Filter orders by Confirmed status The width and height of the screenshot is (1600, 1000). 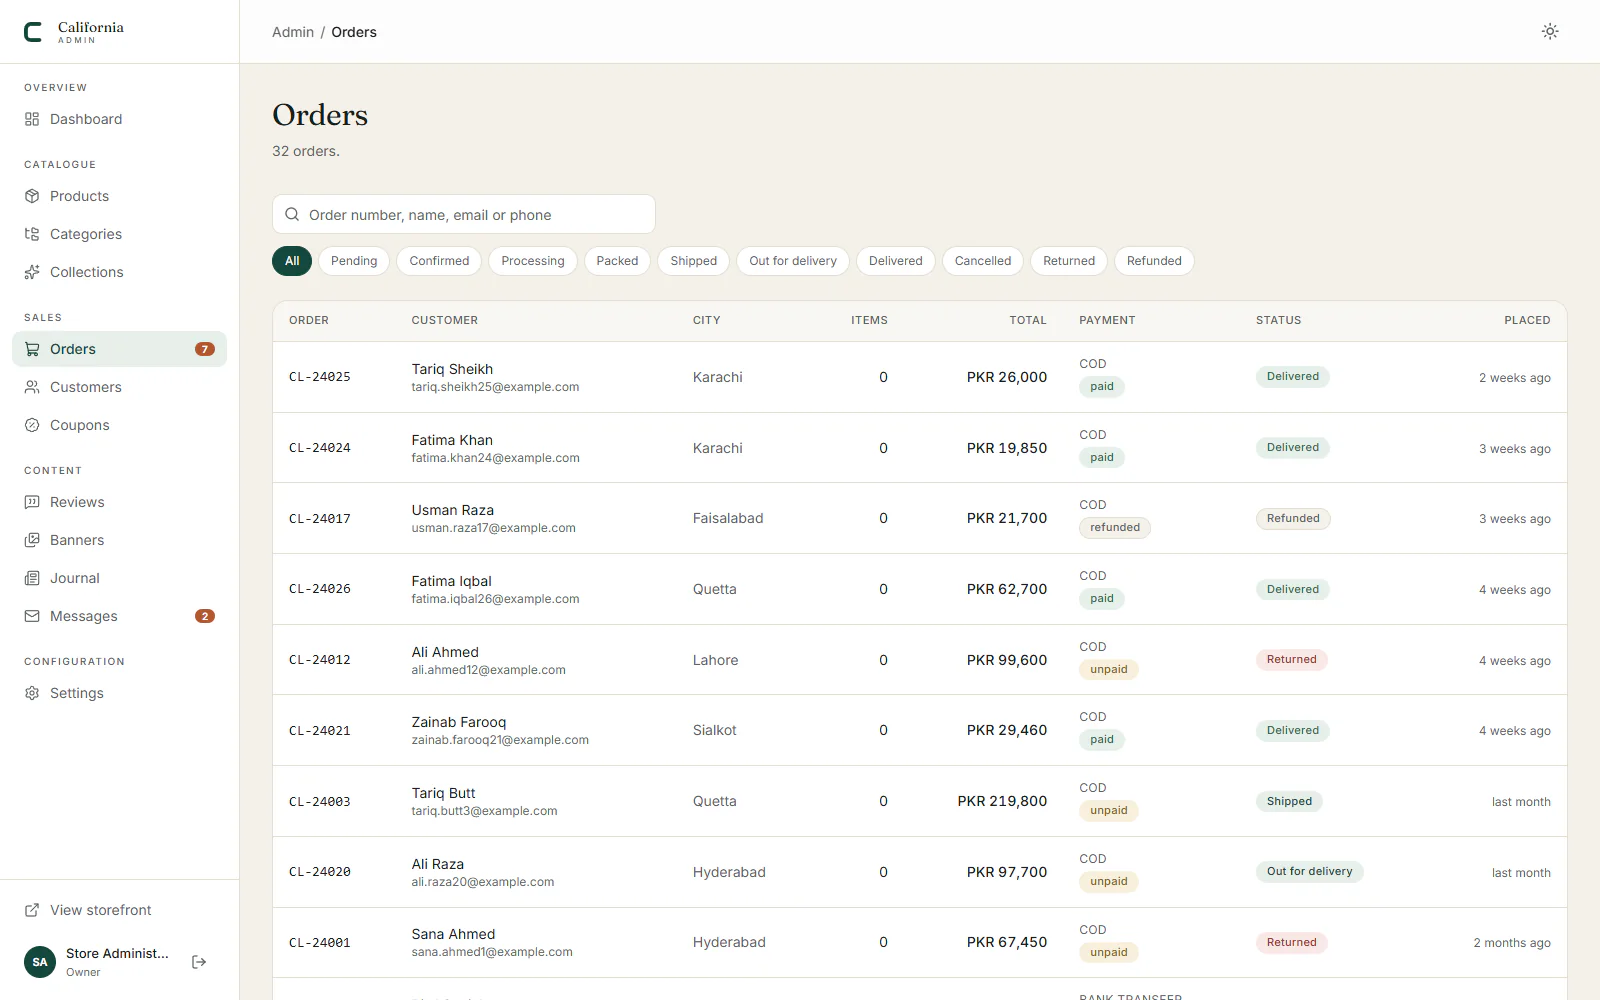pyautogui.click(x=439, y=261)
